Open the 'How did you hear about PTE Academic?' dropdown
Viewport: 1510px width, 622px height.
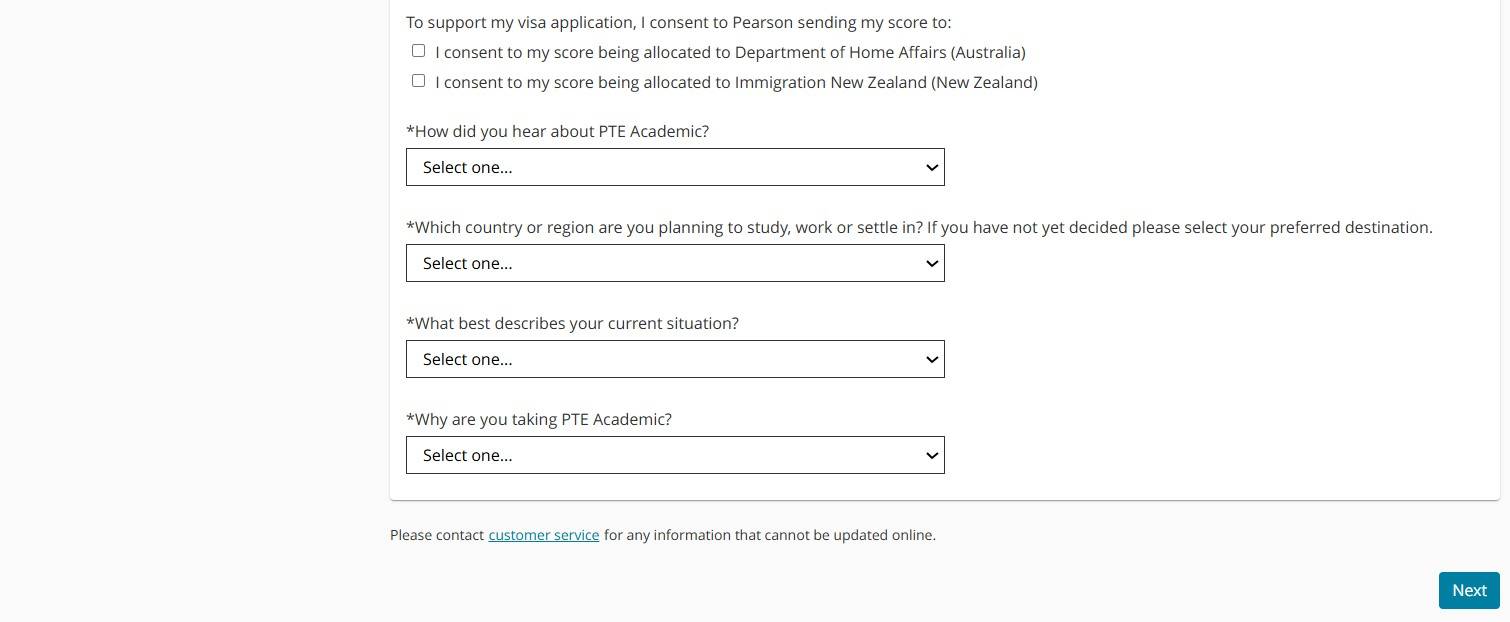pos(675,167)
